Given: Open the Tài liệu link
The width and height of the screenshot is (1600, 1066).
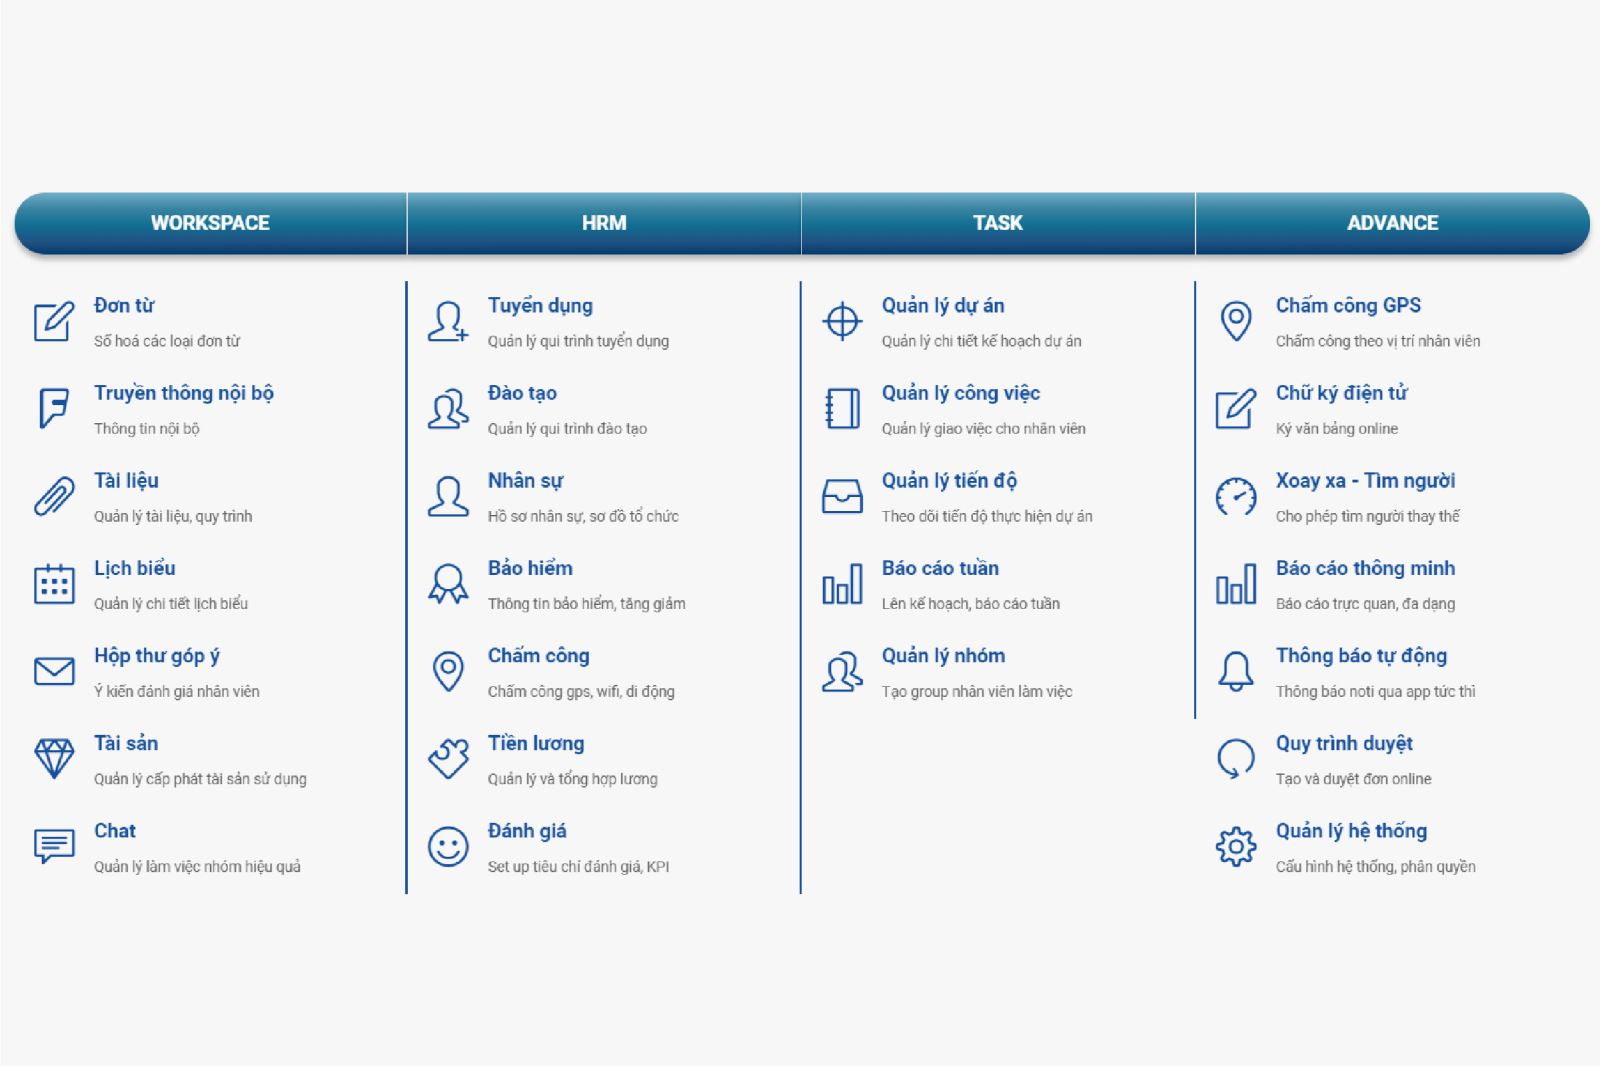Looking at the screenshot, I should coord(126,481).
